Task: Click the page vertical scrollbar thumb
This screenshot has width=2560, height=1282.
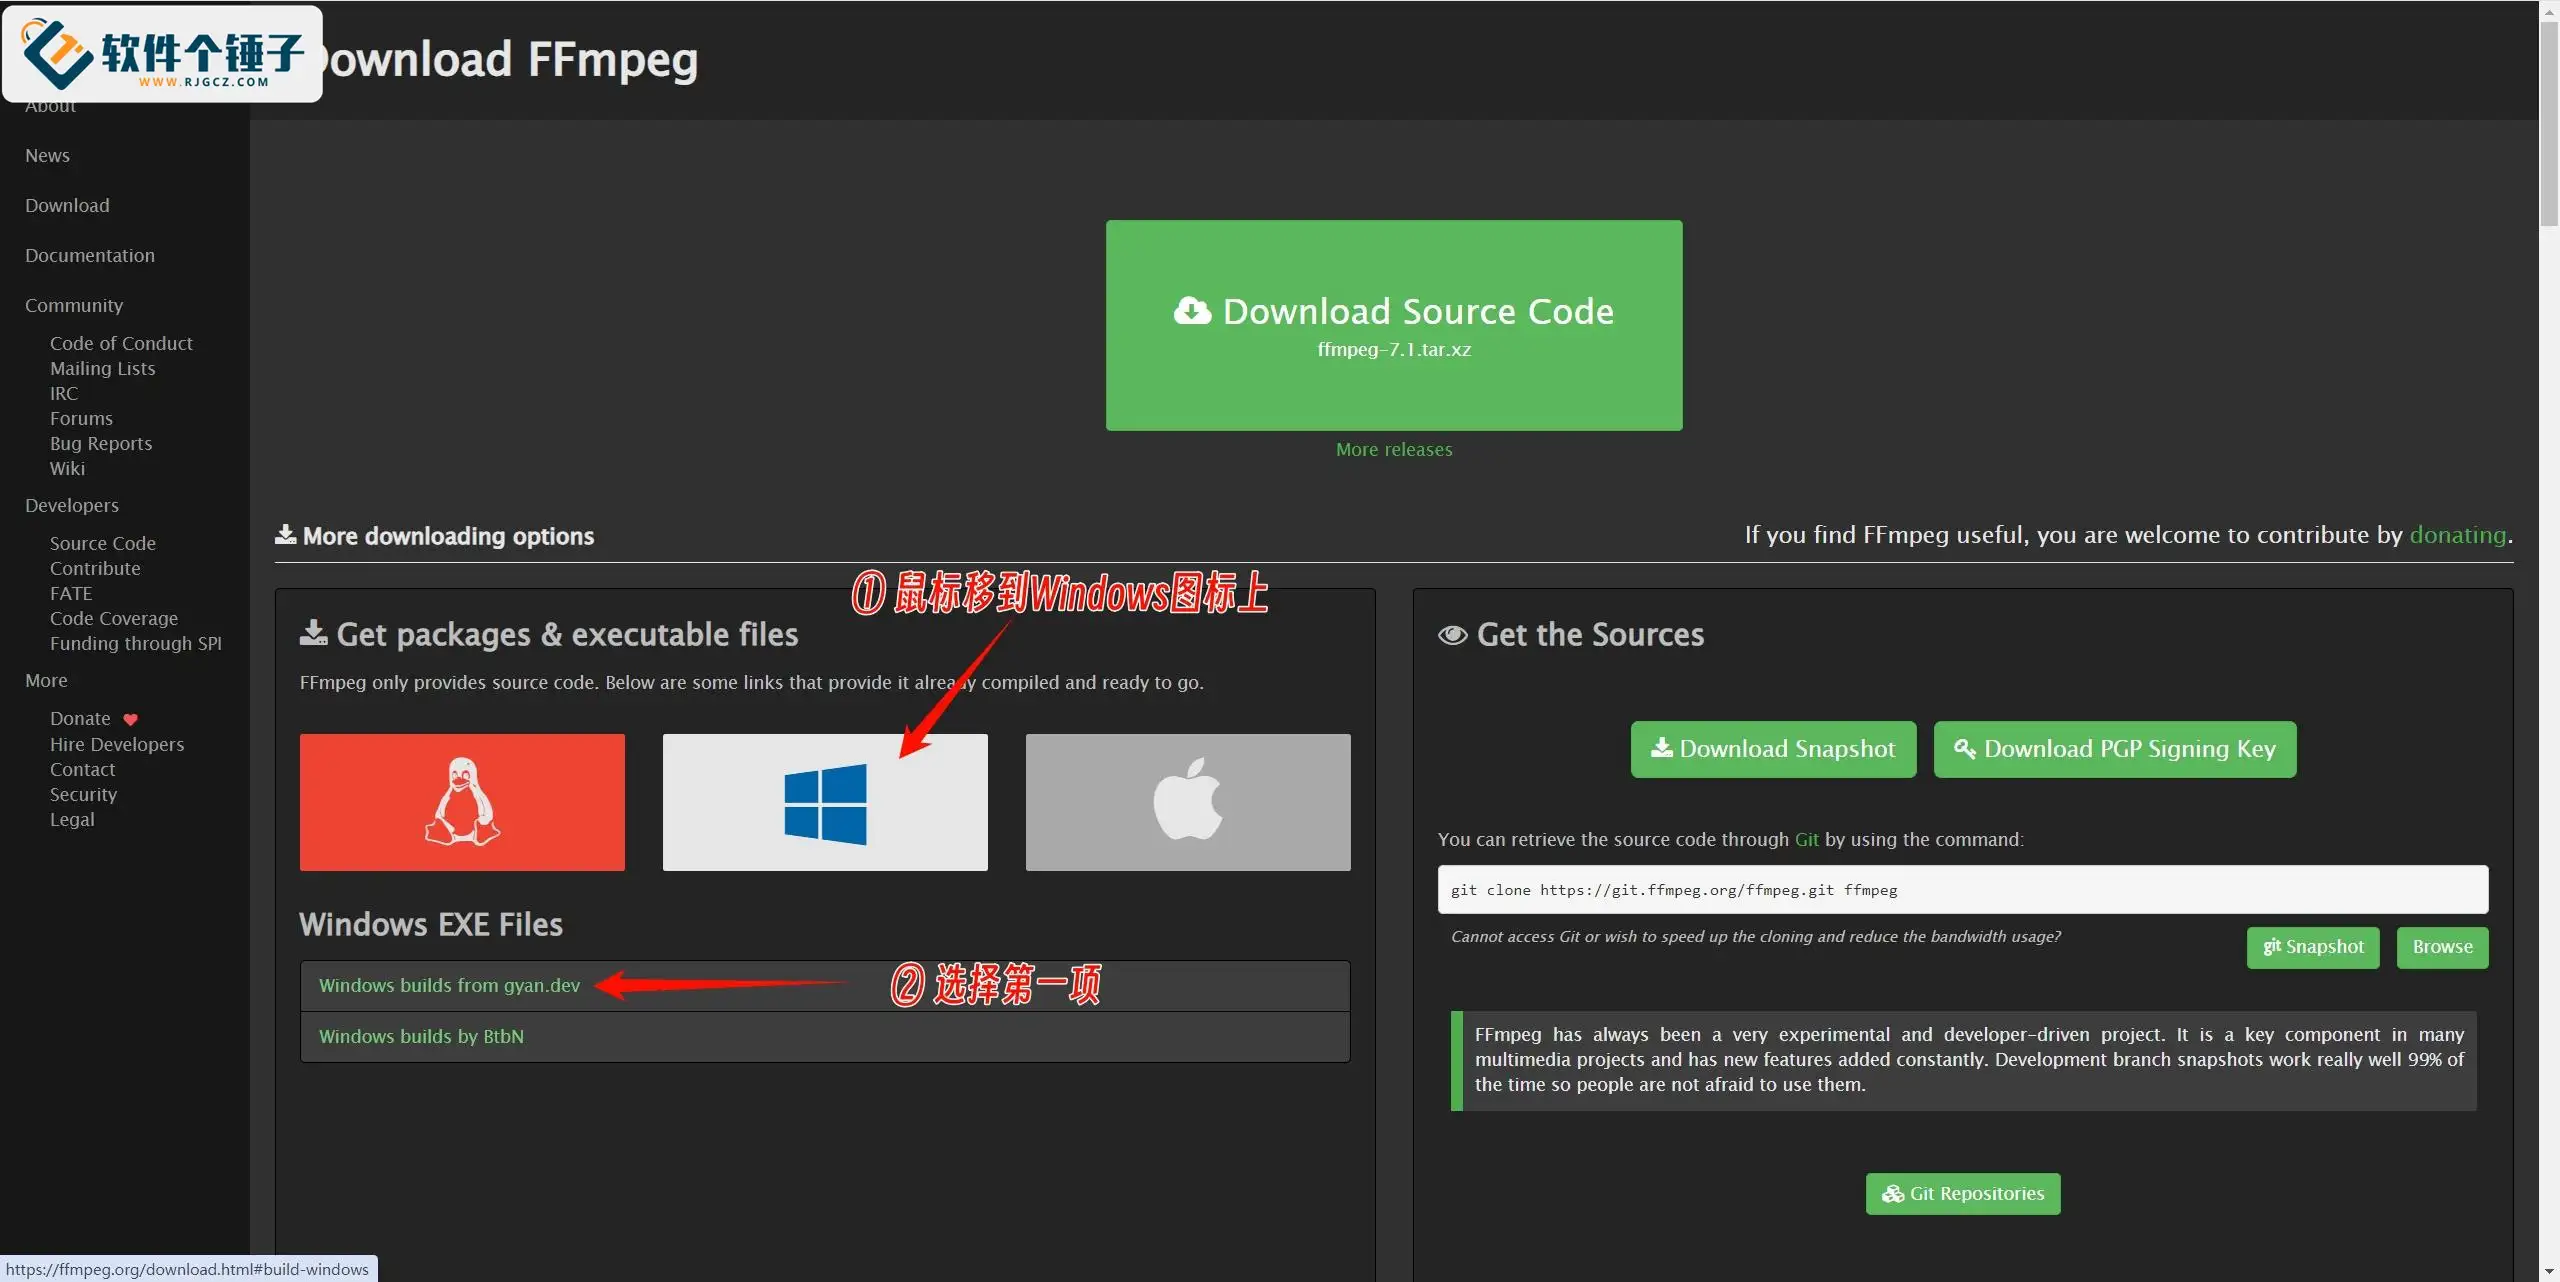Action: point(2549,125)
